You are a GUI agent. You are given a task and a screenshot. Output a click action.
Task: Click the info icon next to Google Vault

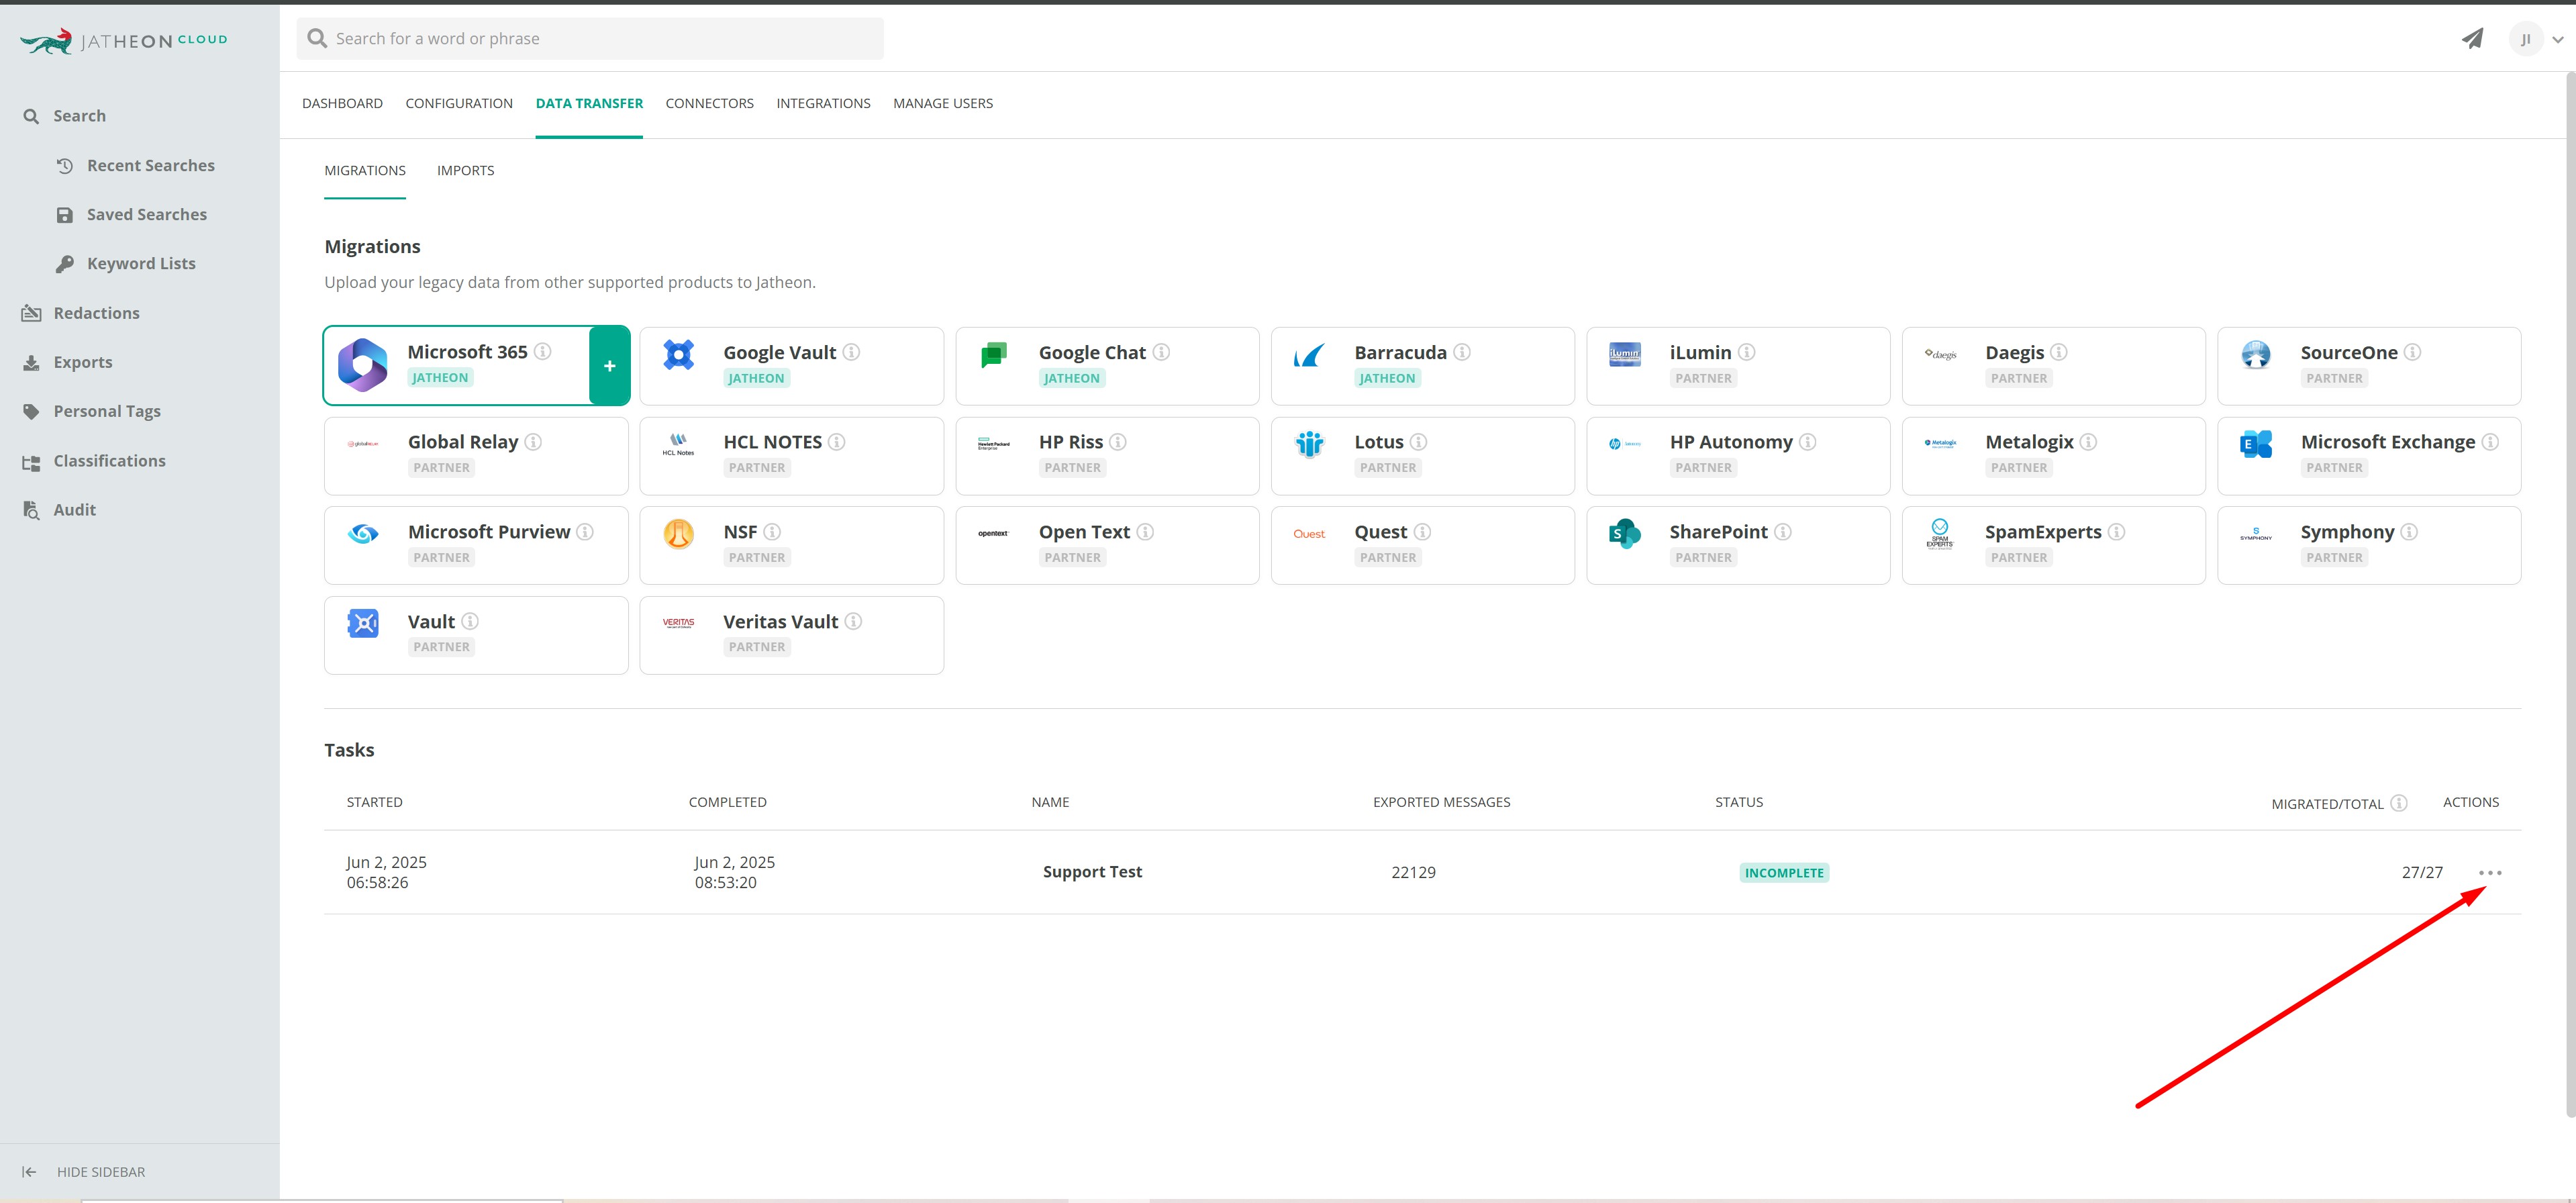tap(851, 352)
